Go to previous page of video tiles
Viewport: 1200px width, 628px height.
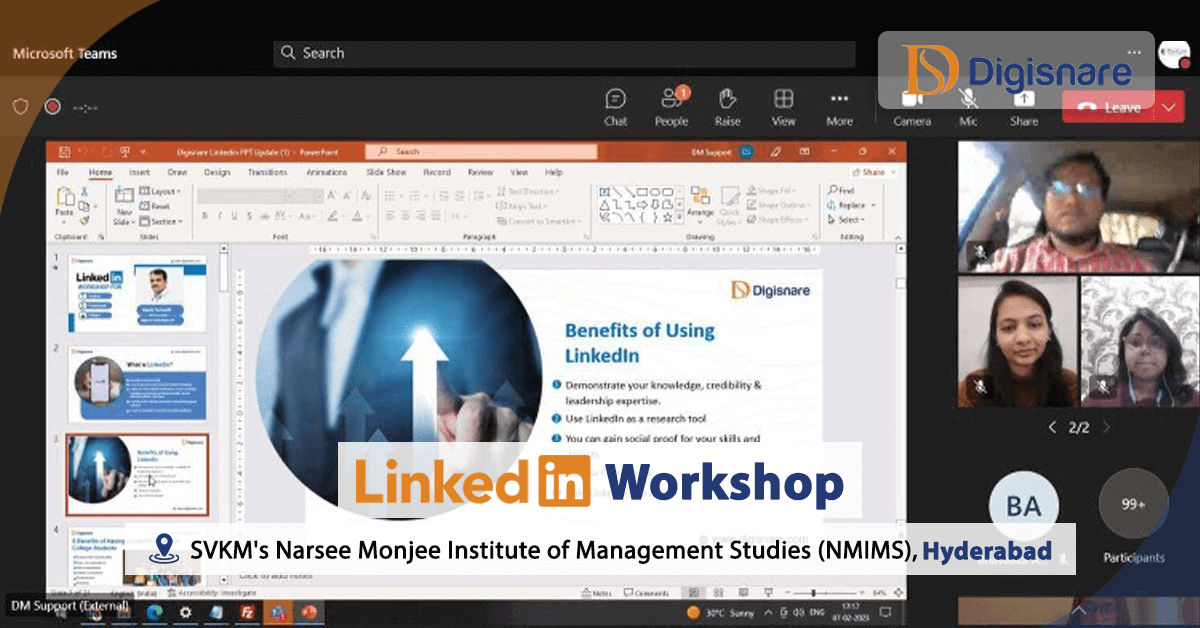point(1051,427)
